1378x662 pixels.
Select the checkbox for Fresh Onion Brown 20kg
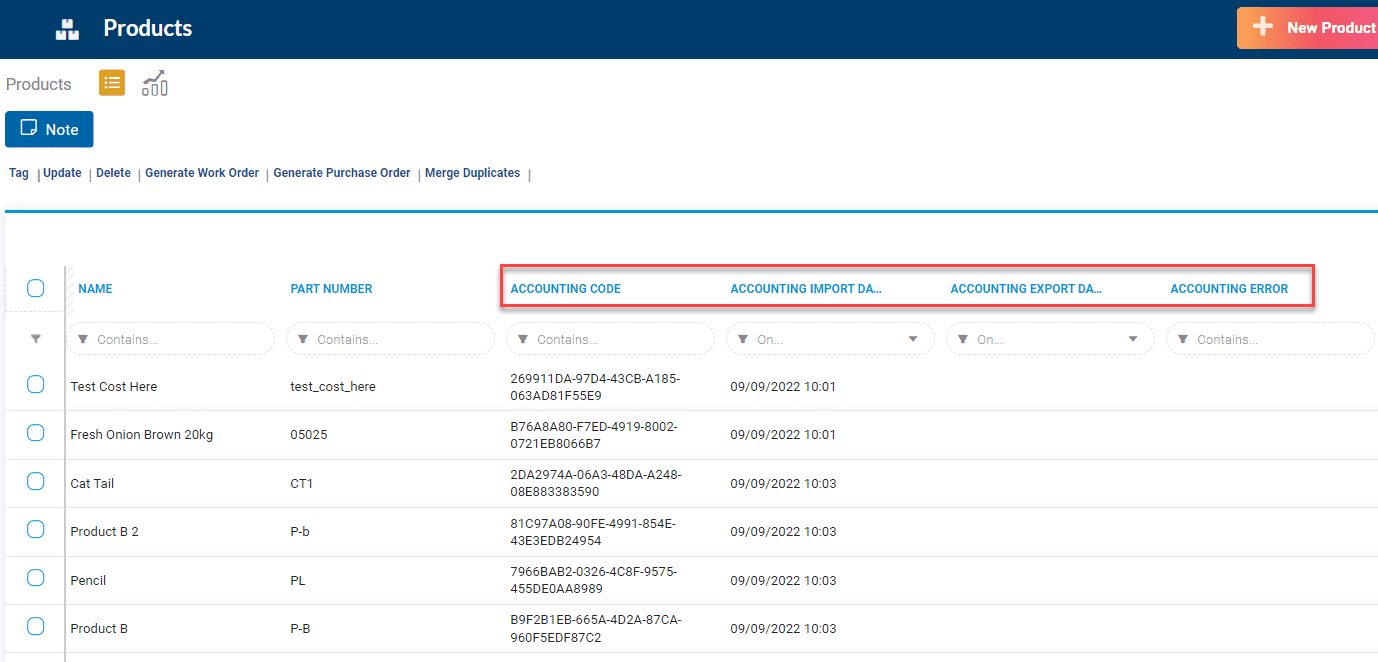point(35,432)
